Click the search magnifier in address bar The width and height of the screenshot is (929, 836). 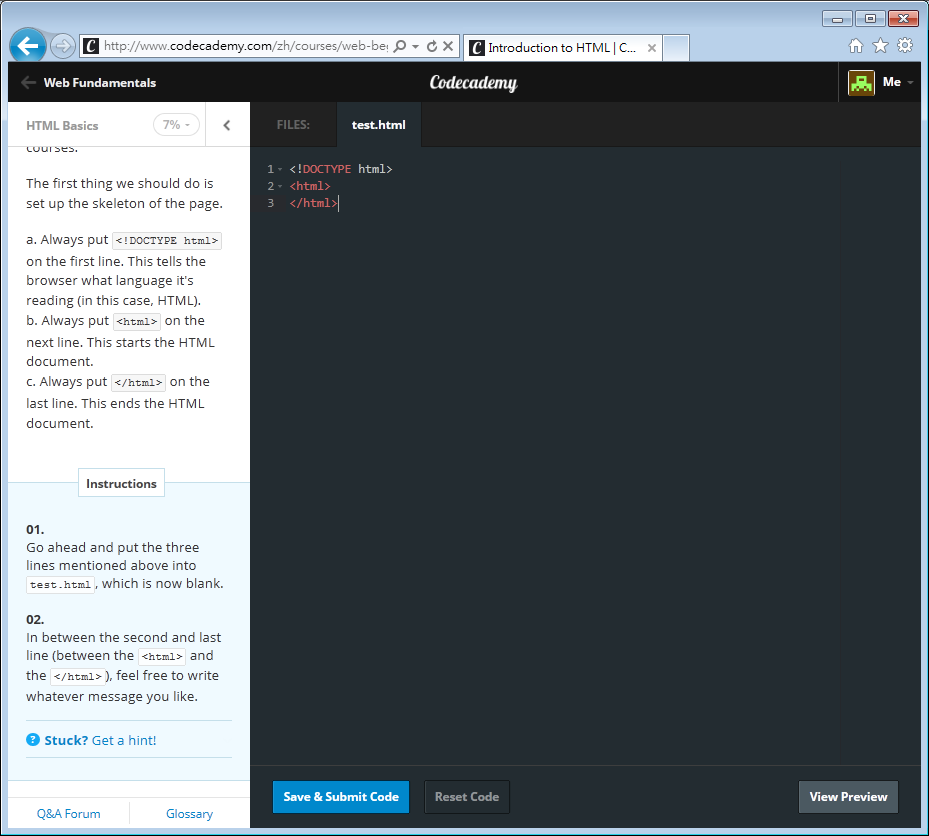[400, 46]
